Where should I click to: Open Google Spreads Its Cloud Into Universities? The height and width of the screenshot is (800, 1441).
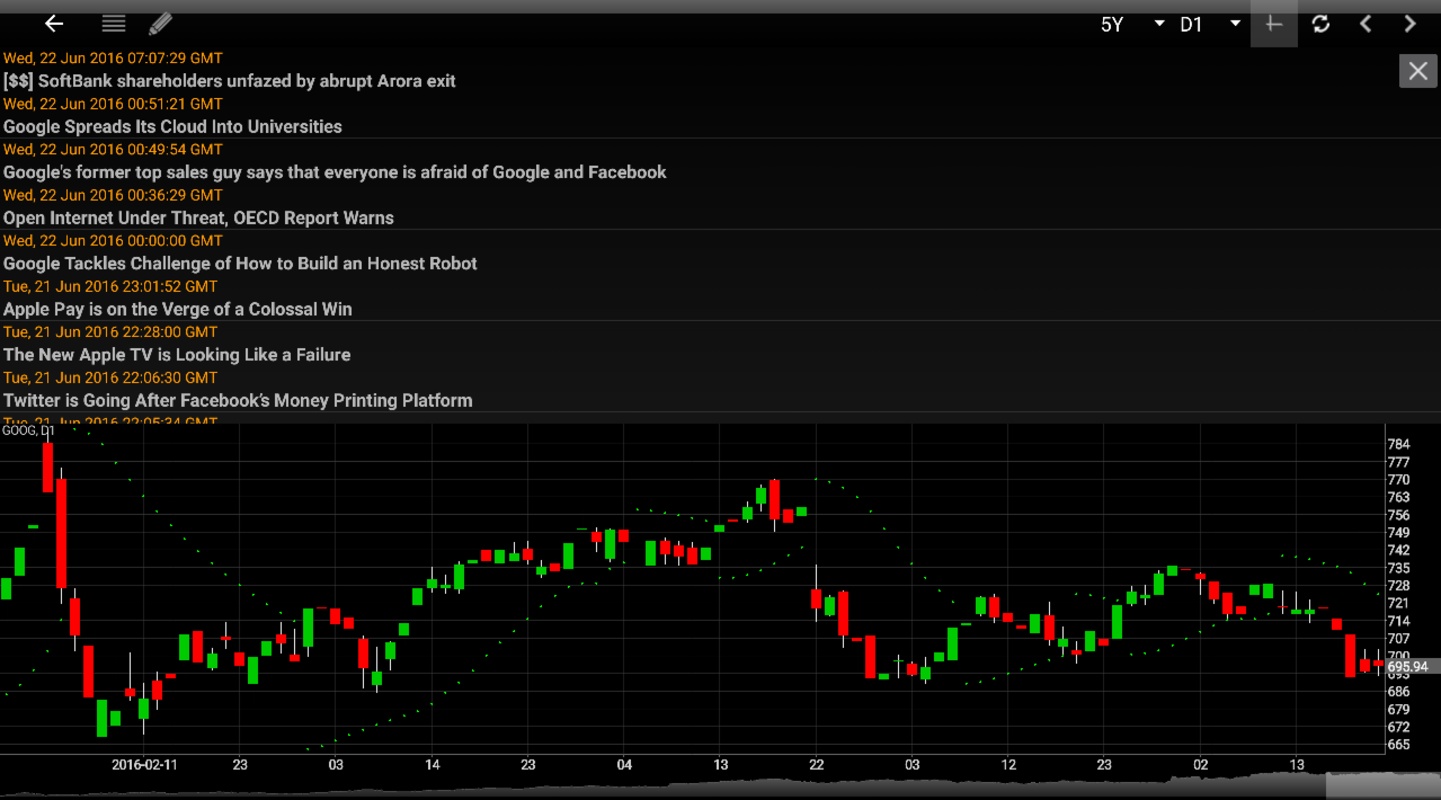click(x=172, y=127)
